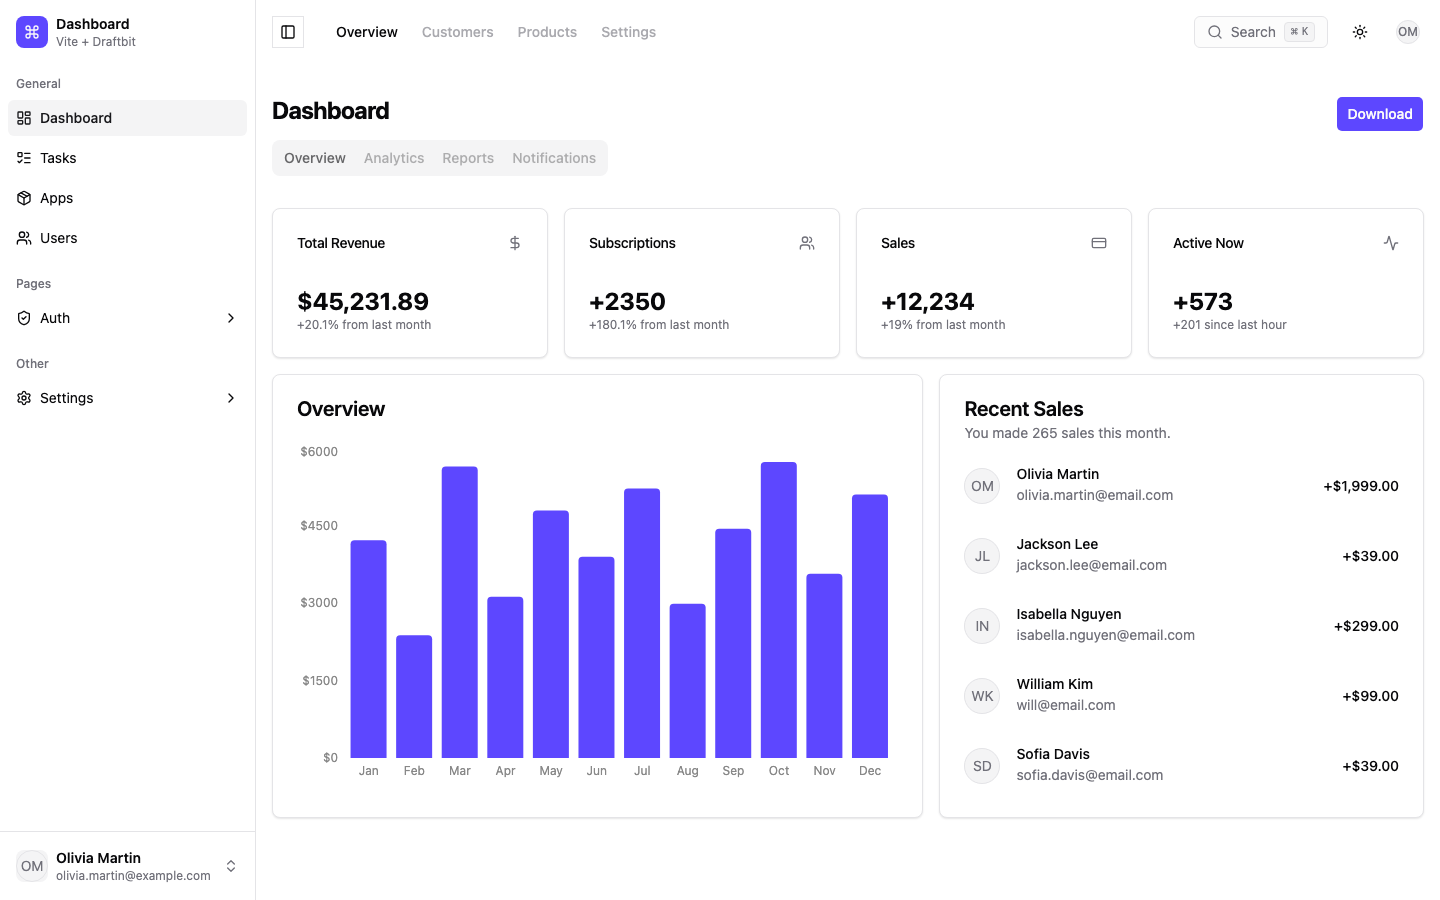Switch to the Reports tab
This screenshot has width=1440, height=900.
click(468, 158)
